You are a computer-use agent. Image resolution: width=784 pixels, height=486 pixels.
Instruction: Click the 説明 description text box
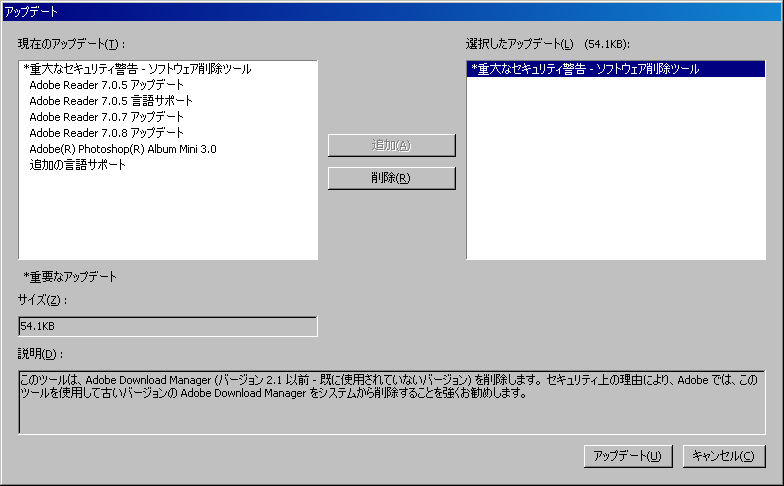(392, 402)
